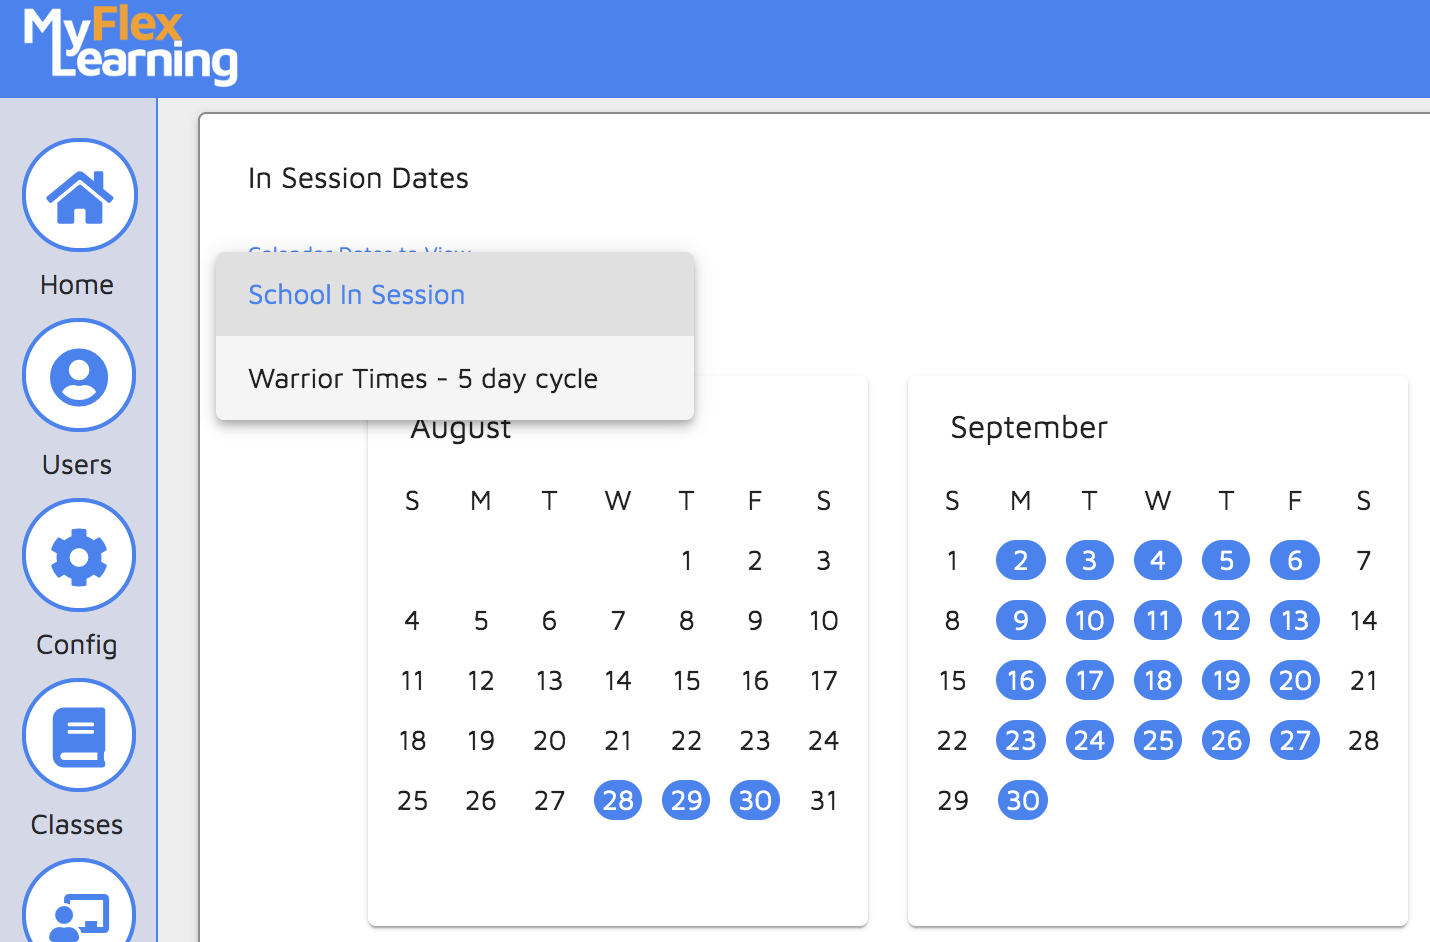The width and height of the screenshot is (1430, 942).
Task: Mark August 27 as in session
Action: pyautogui.click(x=549, y=801)
